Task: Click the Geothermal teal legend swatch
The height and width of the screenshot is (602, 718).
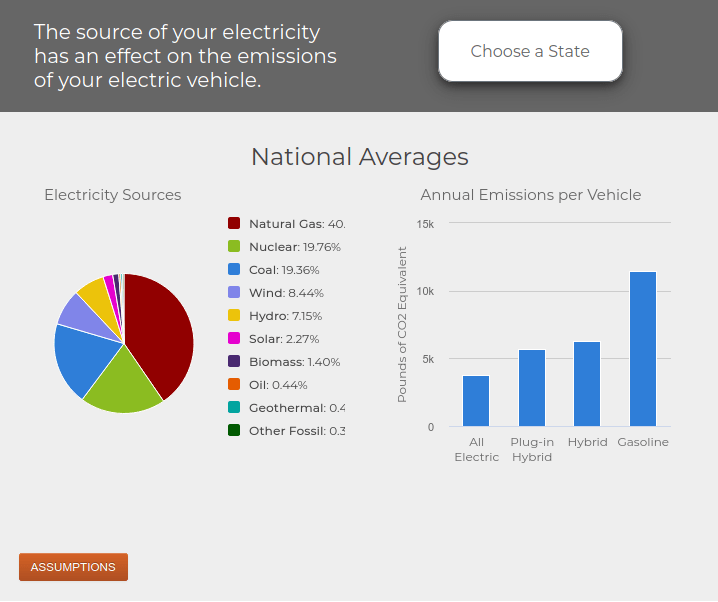Action: point(234,408)
